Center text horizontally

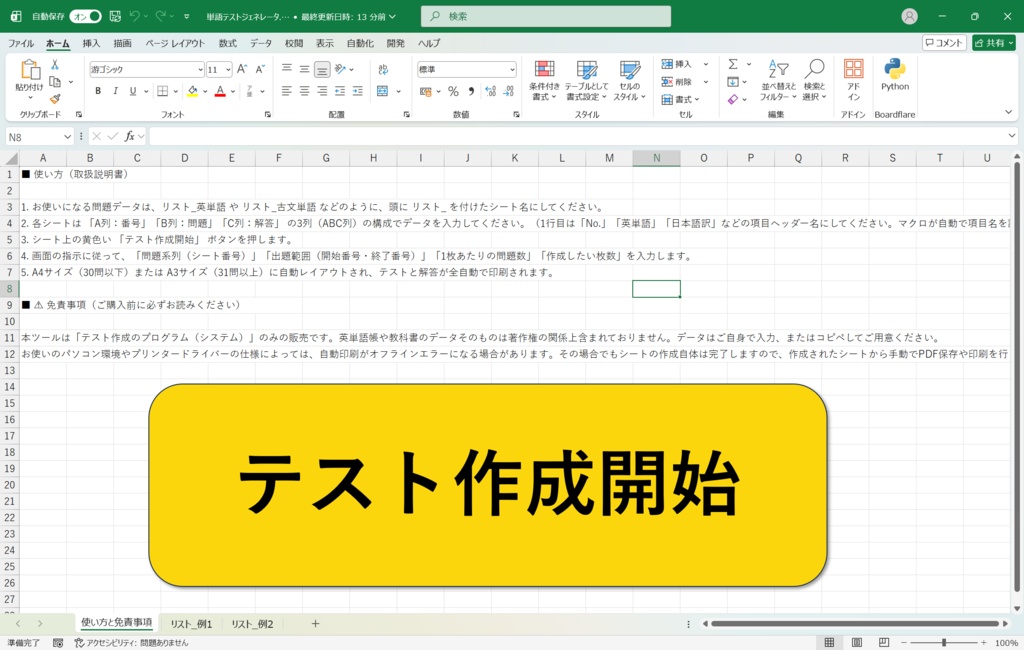(x=304, y=91)
